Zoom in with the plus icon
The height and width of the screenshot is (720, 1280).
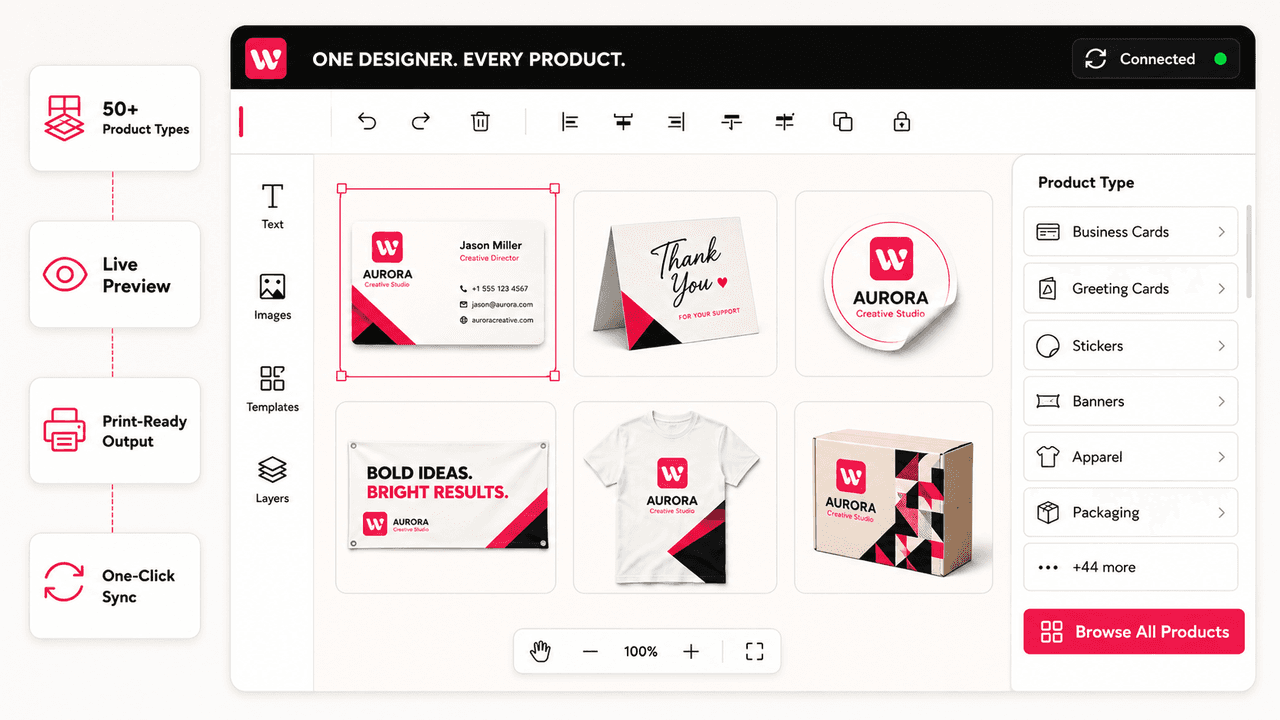(x=691, y=652)
